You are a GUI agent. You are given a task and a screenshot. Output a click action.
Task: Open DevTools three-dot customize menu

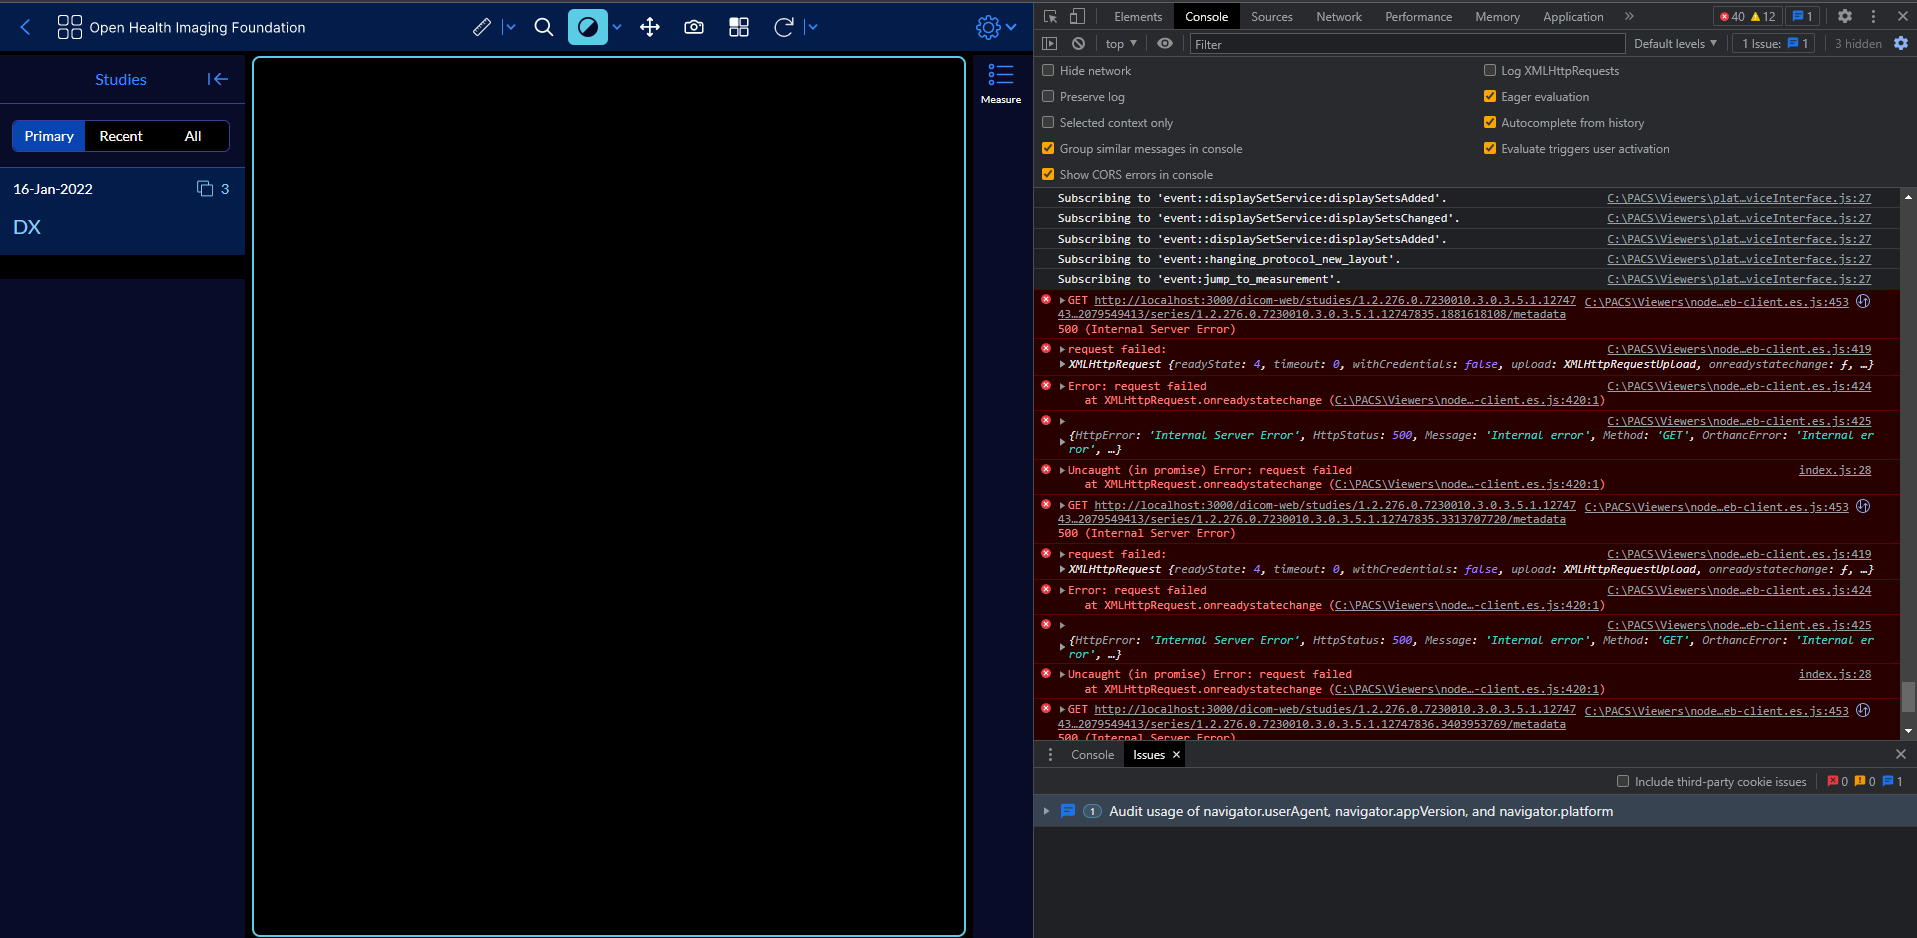[x=1873, y=16]
